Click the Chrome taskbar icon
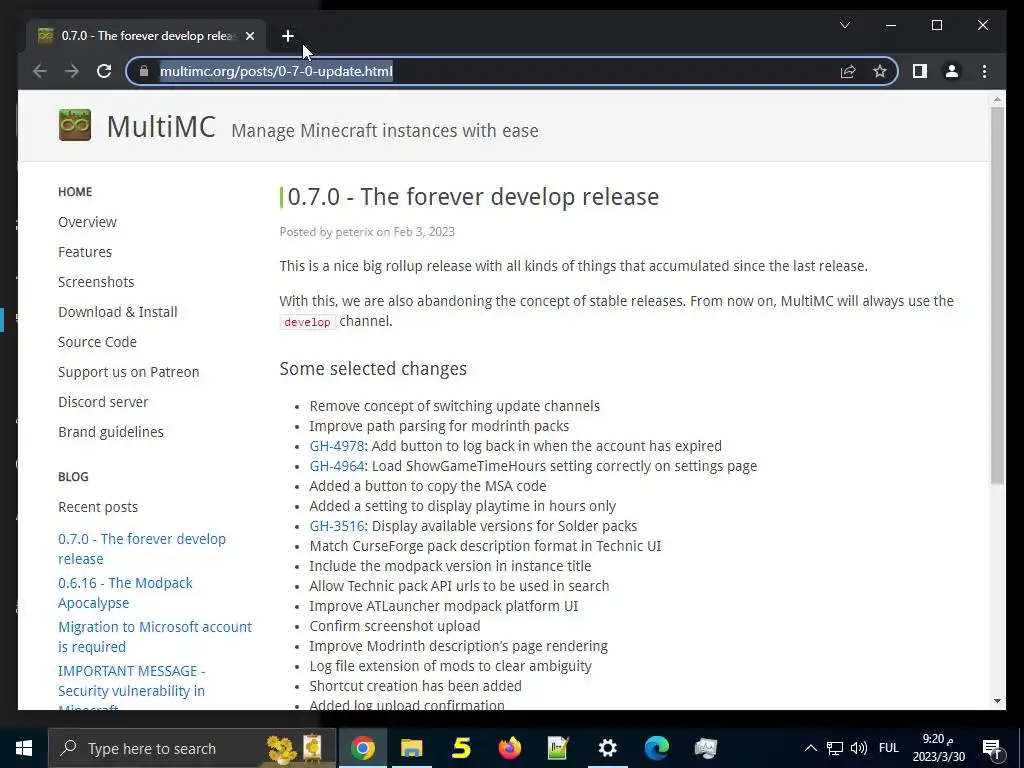 coord(362,748)
